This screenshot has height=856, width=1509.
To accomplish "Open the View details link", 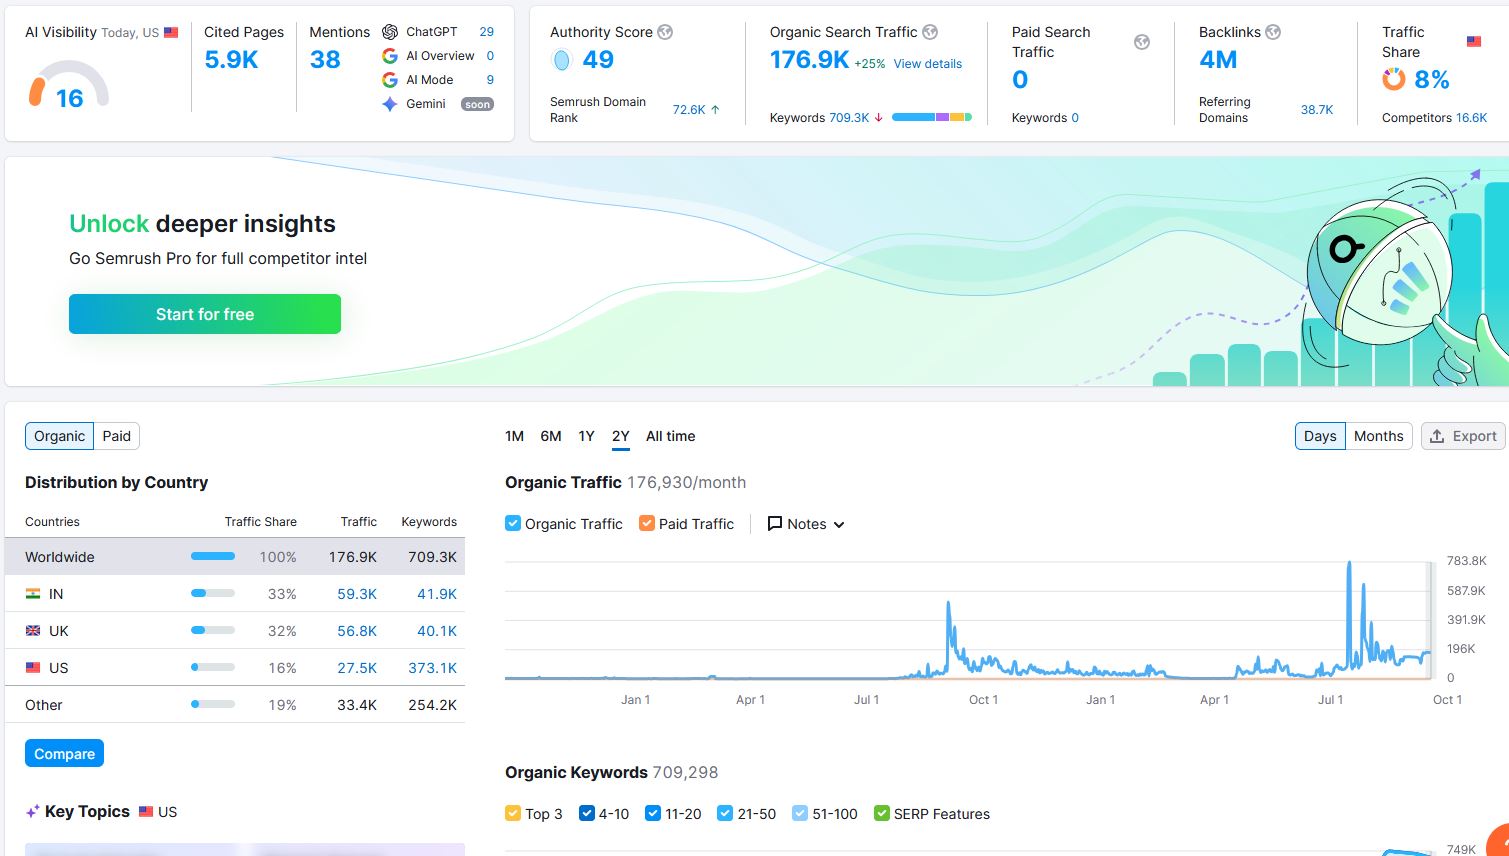I will [928, 64].
